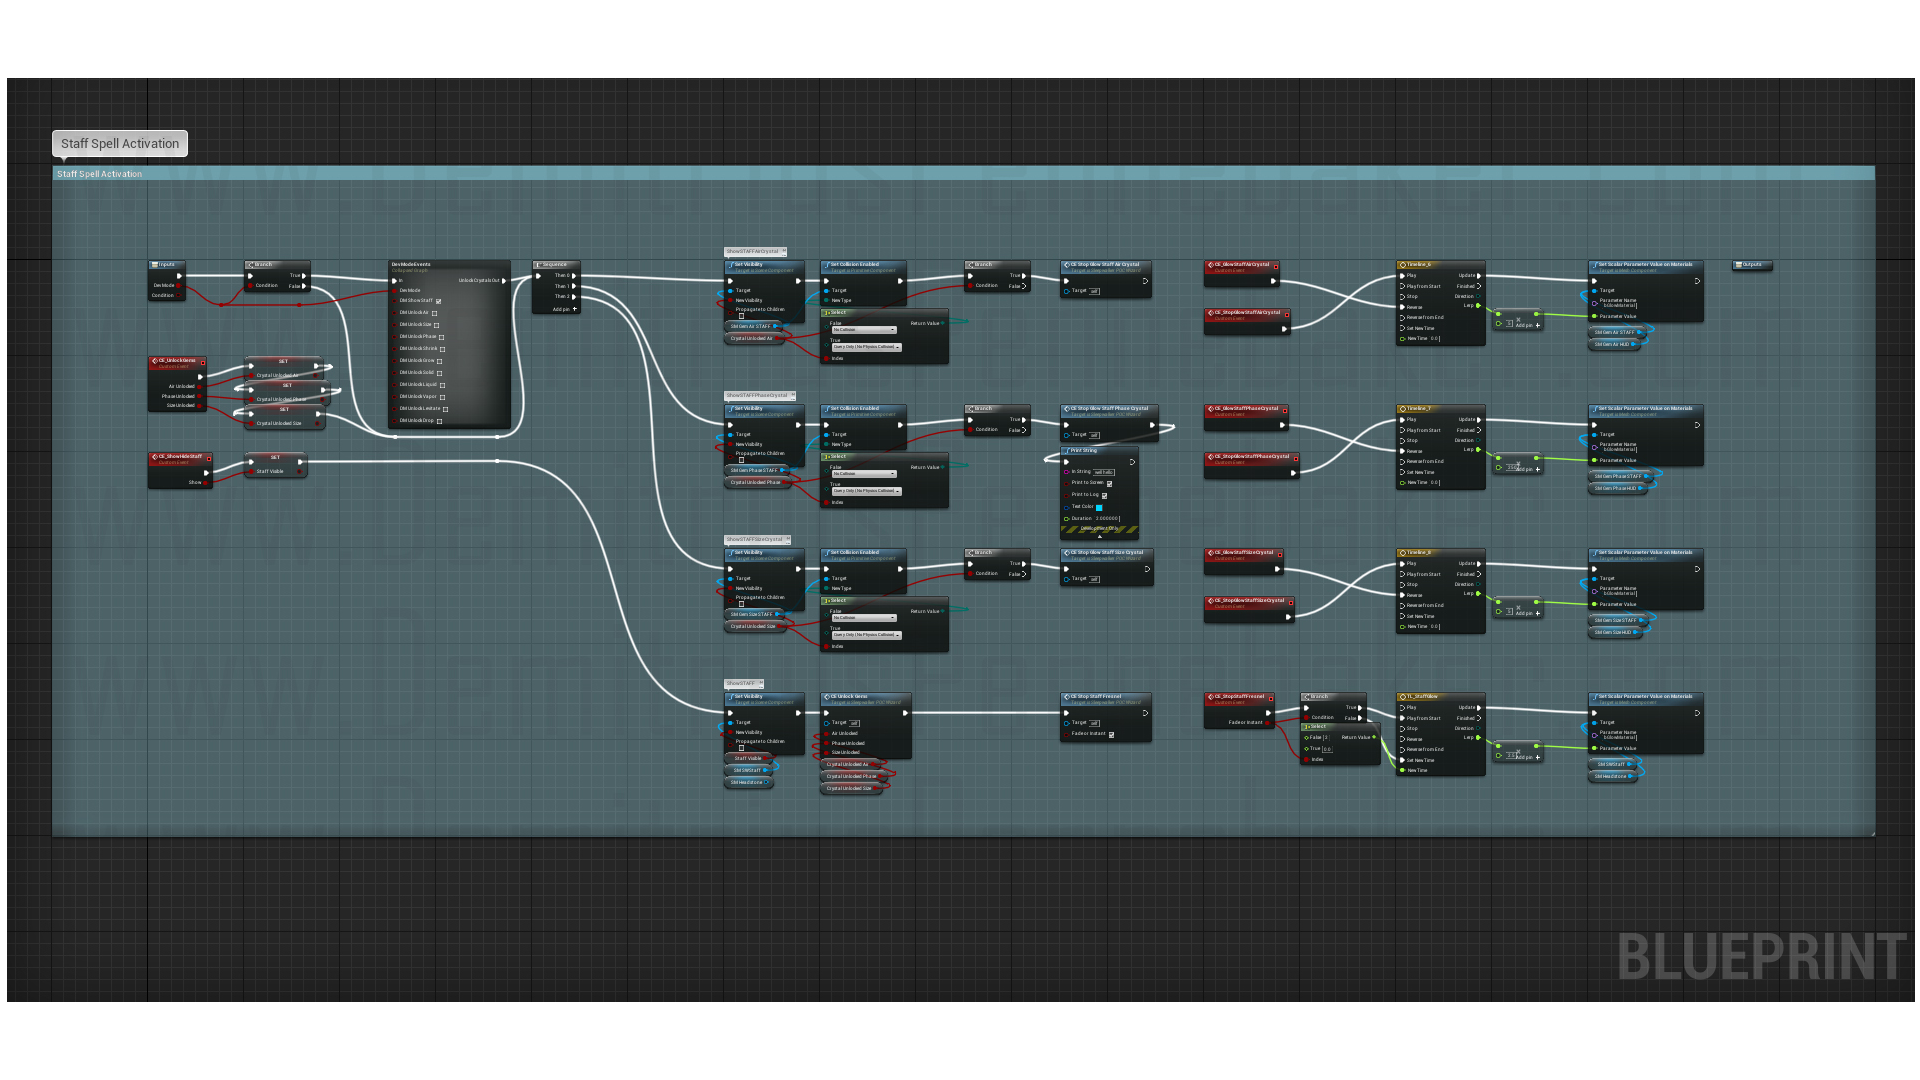
Task: Open False dropdown in Air crystal Select node
Action: click(864, 330)
